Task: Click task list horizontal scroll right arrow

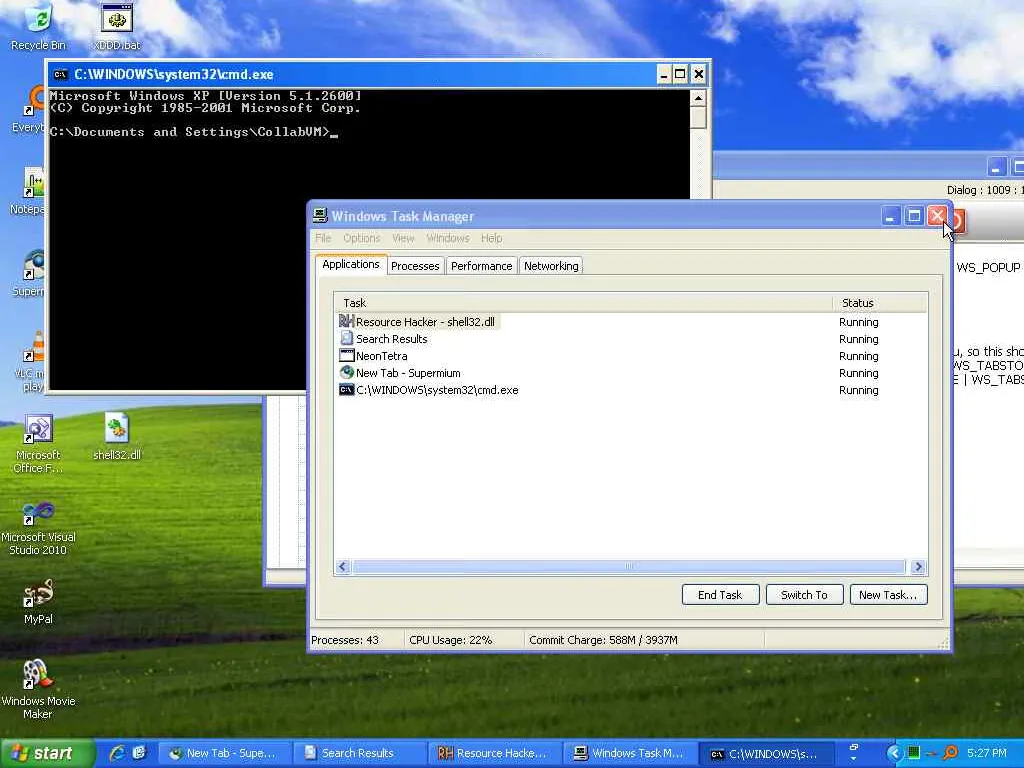Action: point(918,567)
